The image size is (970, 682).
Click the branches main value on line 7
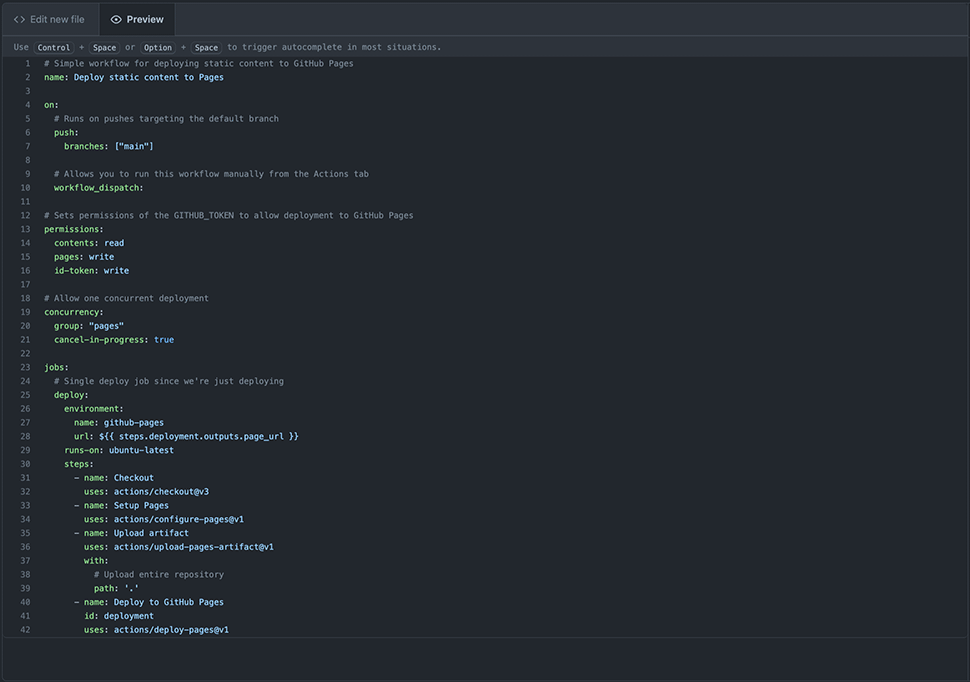[x=134, y=146]
